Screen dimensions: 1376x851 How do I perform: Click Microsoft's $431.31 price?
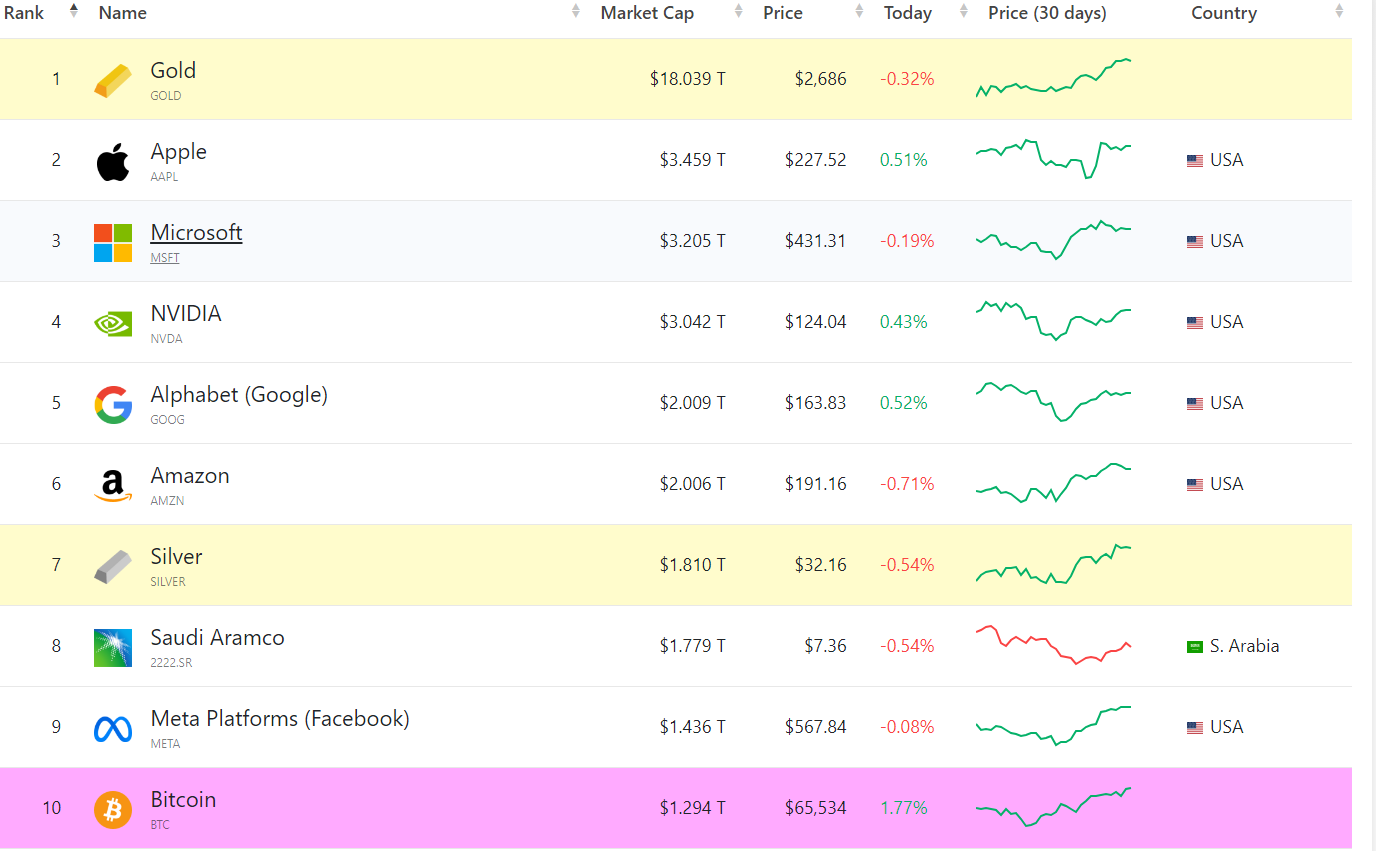(x=815, y=241)
